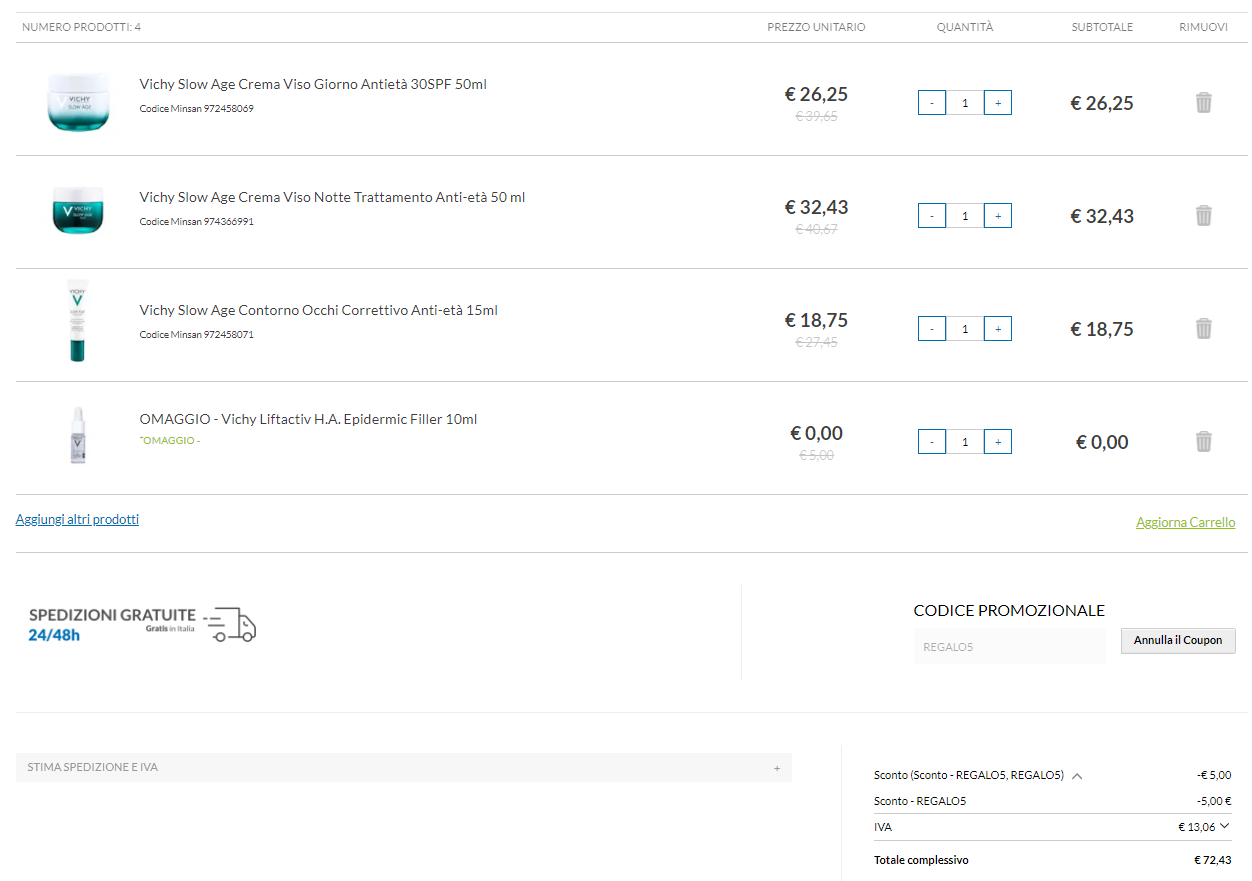This screenshot has height=881, width=1252.
Task: Click the promo code field with REGALO5
Action: coord(1009,647)
